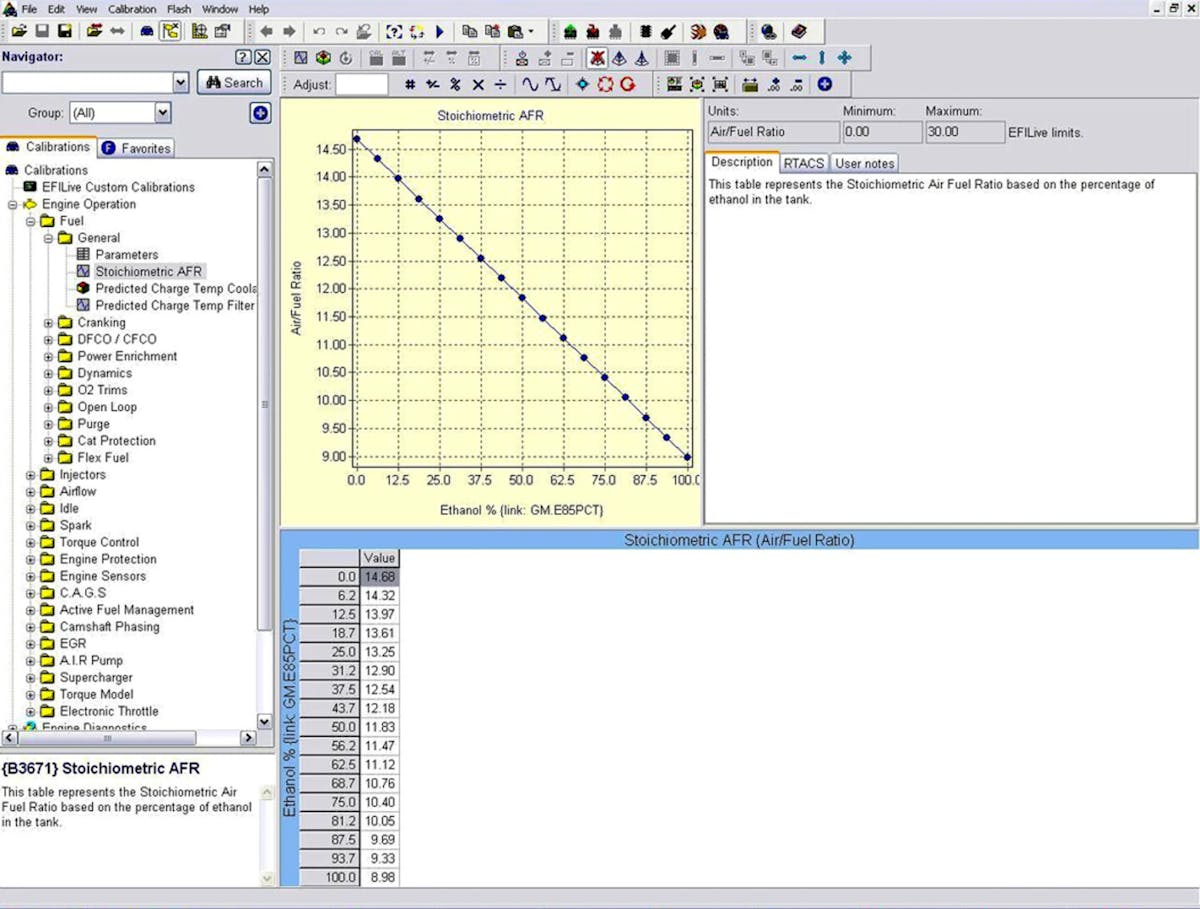Click the Adjust value input field
Image resolution: width=1200 pixels, height=909 pixels.
point(361,85)
